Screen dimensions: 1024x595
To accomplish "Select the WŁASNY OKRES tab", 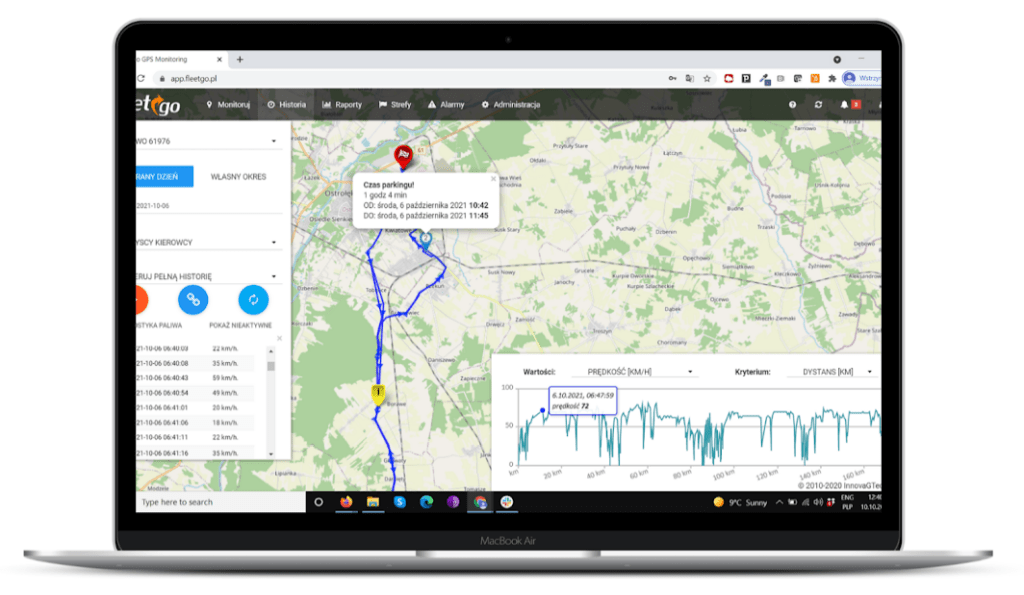I will pos(238,176).
